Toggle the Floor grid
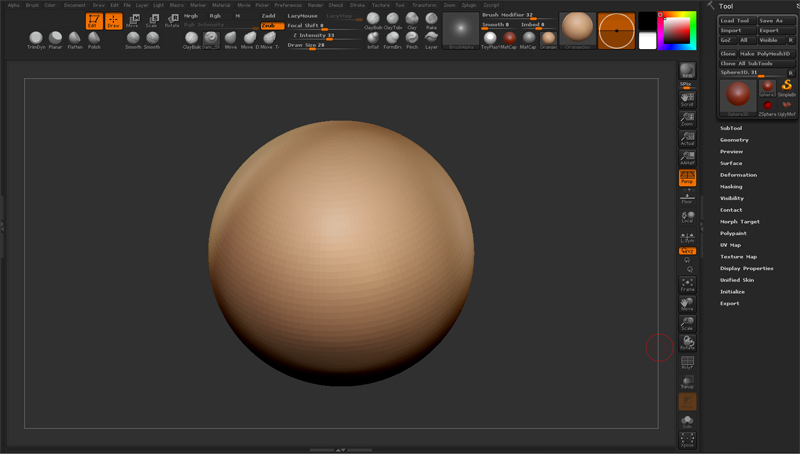This screenshot has width=800, height=454. click(x=687, y=198)
